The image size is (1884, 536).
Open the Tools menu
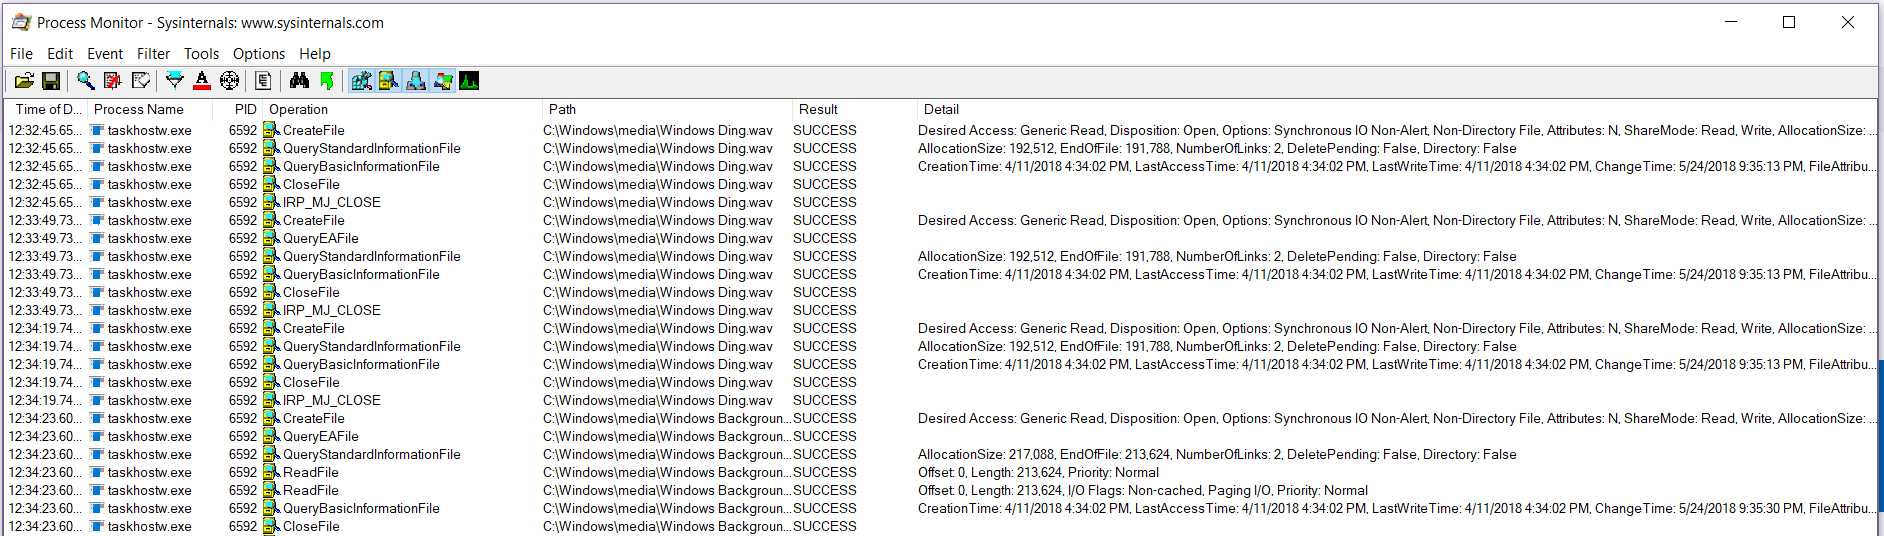[x=201, y=54]
